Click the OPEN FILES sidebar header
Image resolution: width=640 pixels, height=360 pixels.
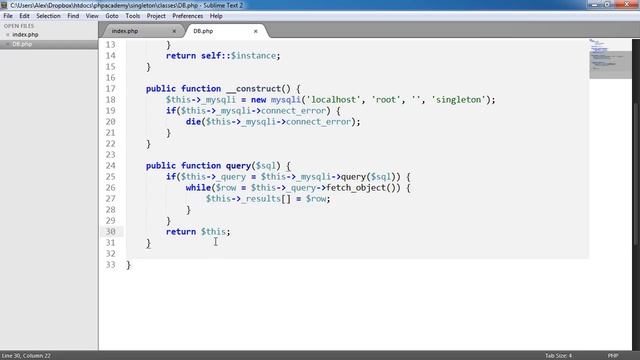tap(19, 26)
